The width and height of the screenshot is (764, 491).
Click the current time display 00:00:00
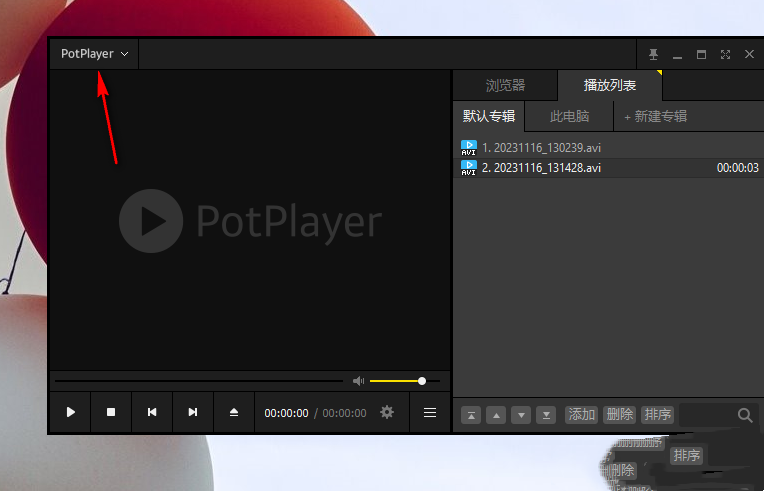tap(286, 413)
